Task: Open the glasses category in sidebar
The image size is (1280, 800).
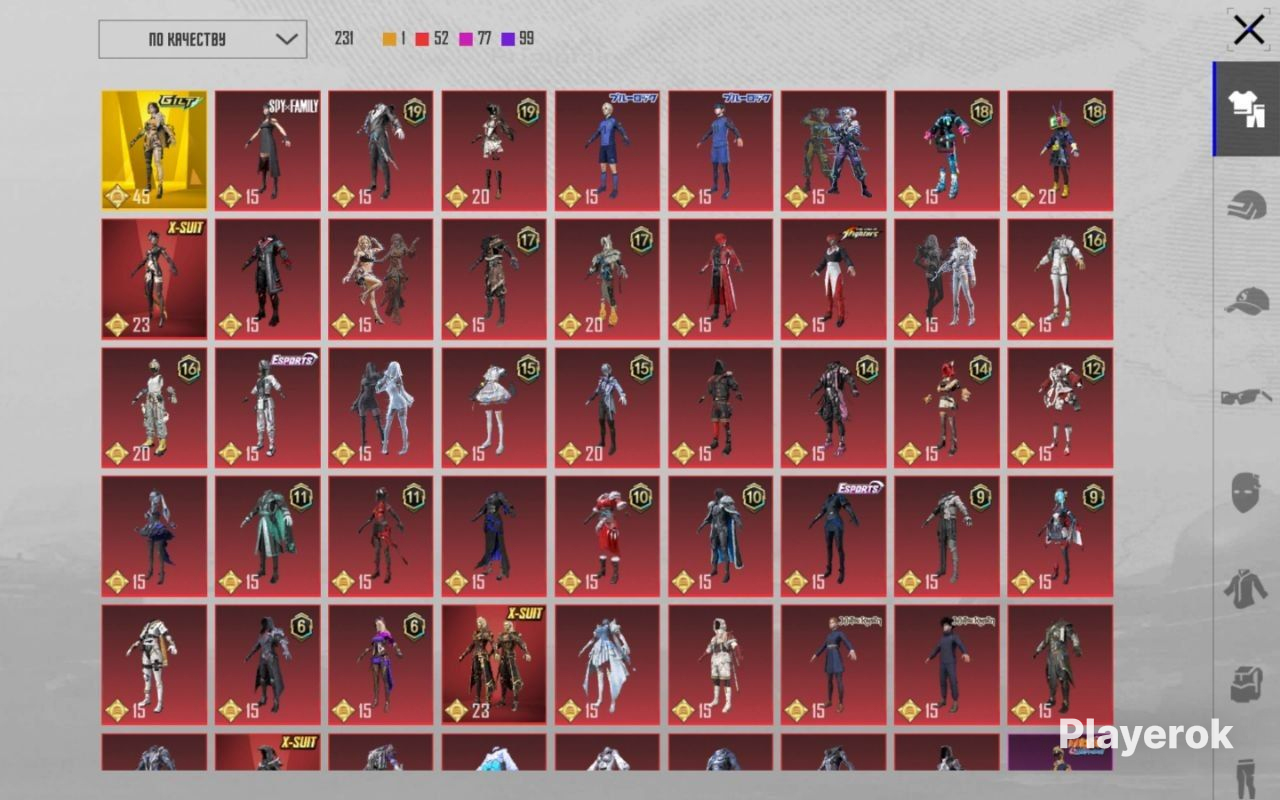Action: click(1247, 397)
